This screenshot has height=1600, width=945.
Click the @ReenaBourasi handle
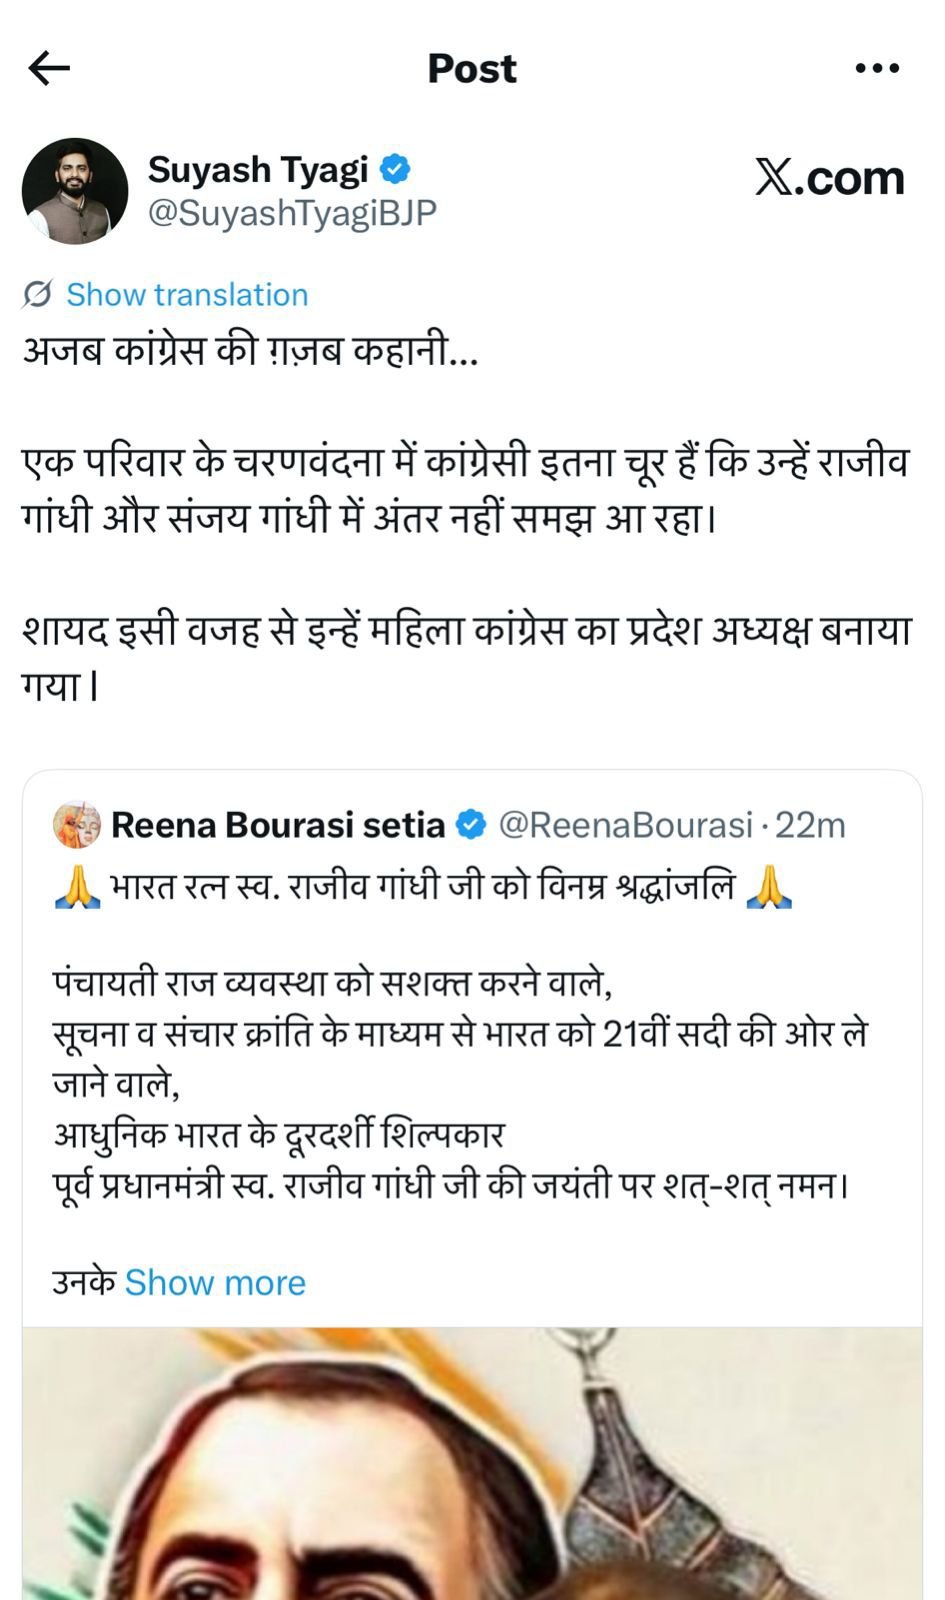[x=625, y=825]
